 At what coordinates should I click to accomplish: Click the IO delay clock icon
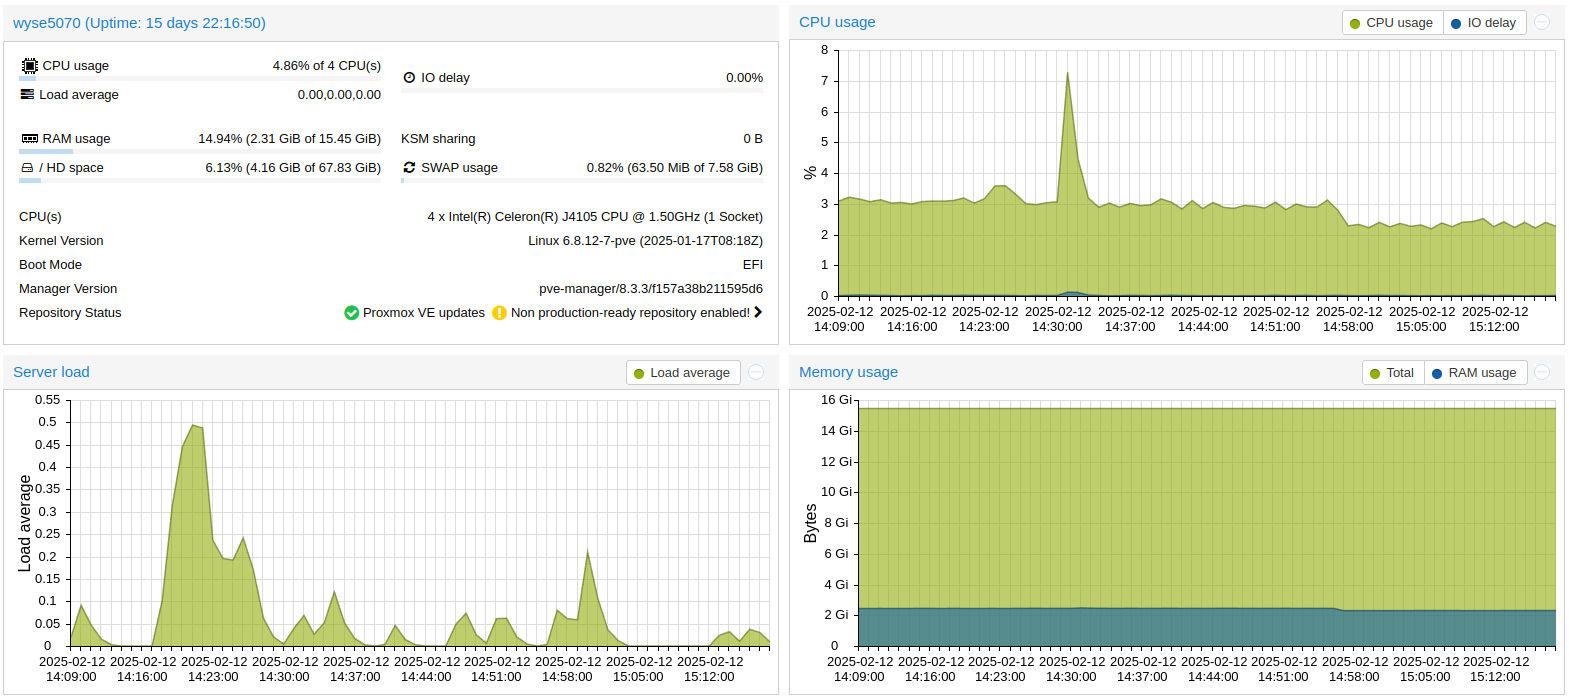click(409, 78)
